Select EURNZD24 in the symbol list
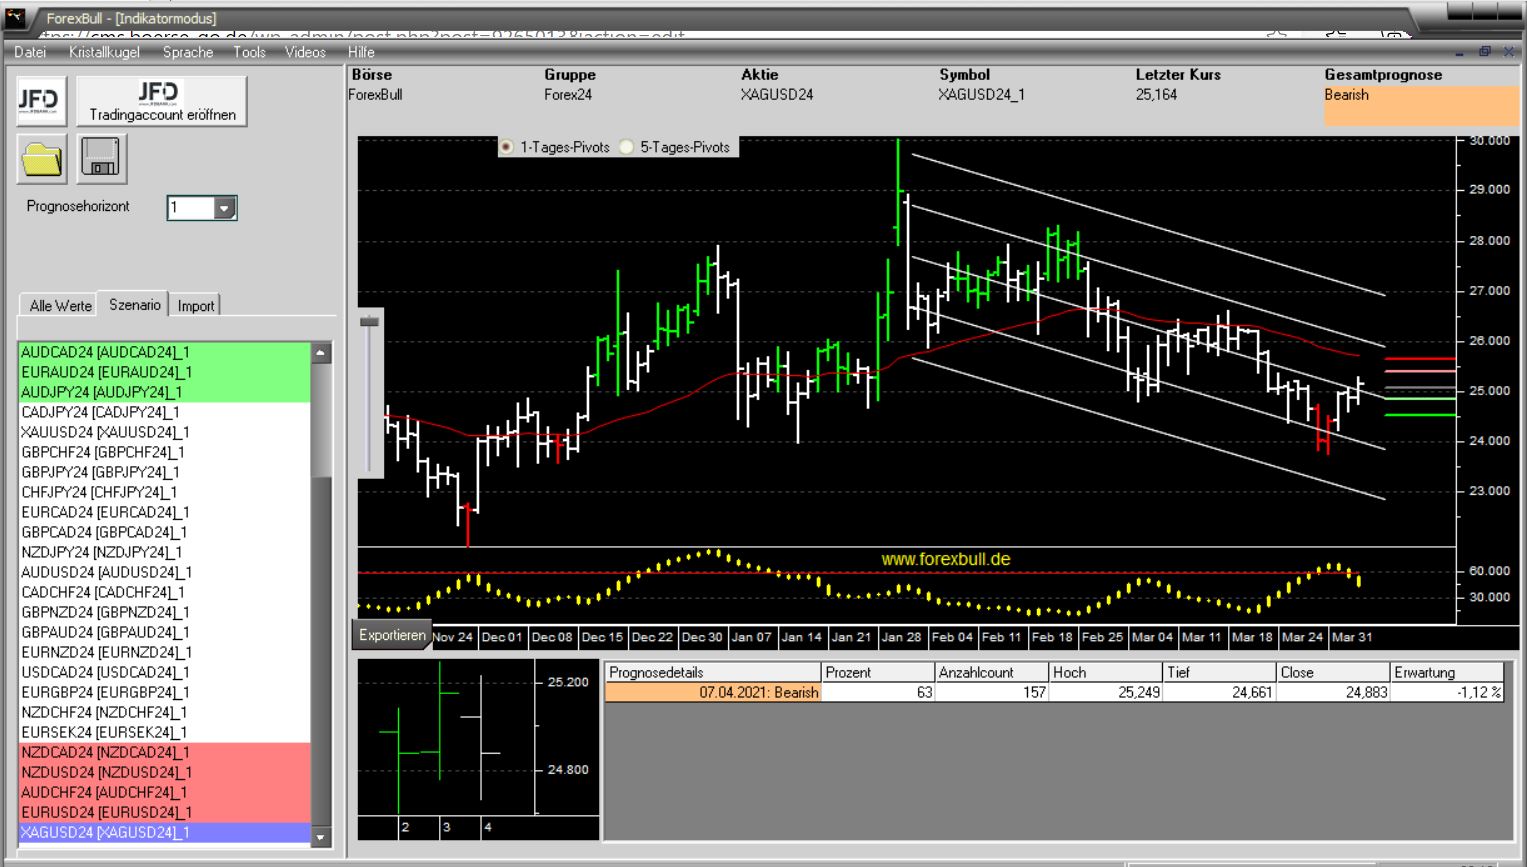The width and height of the screenshot is (1527, 867). [165, 652]
